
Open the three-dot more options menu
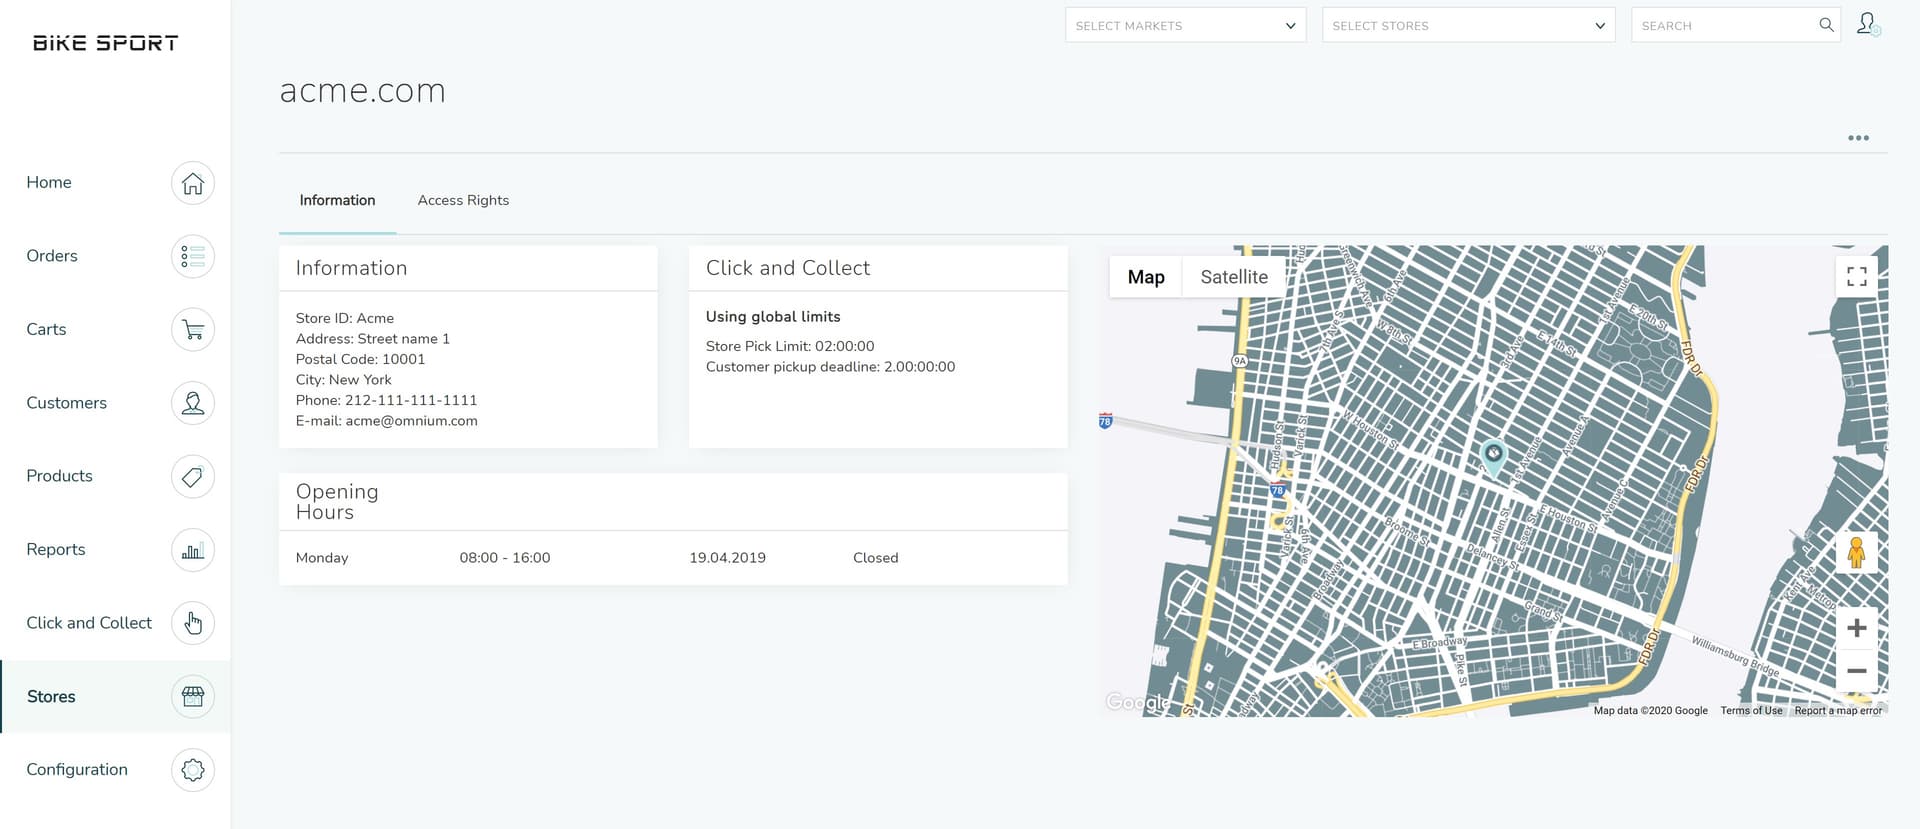[x=1858, y=138]
